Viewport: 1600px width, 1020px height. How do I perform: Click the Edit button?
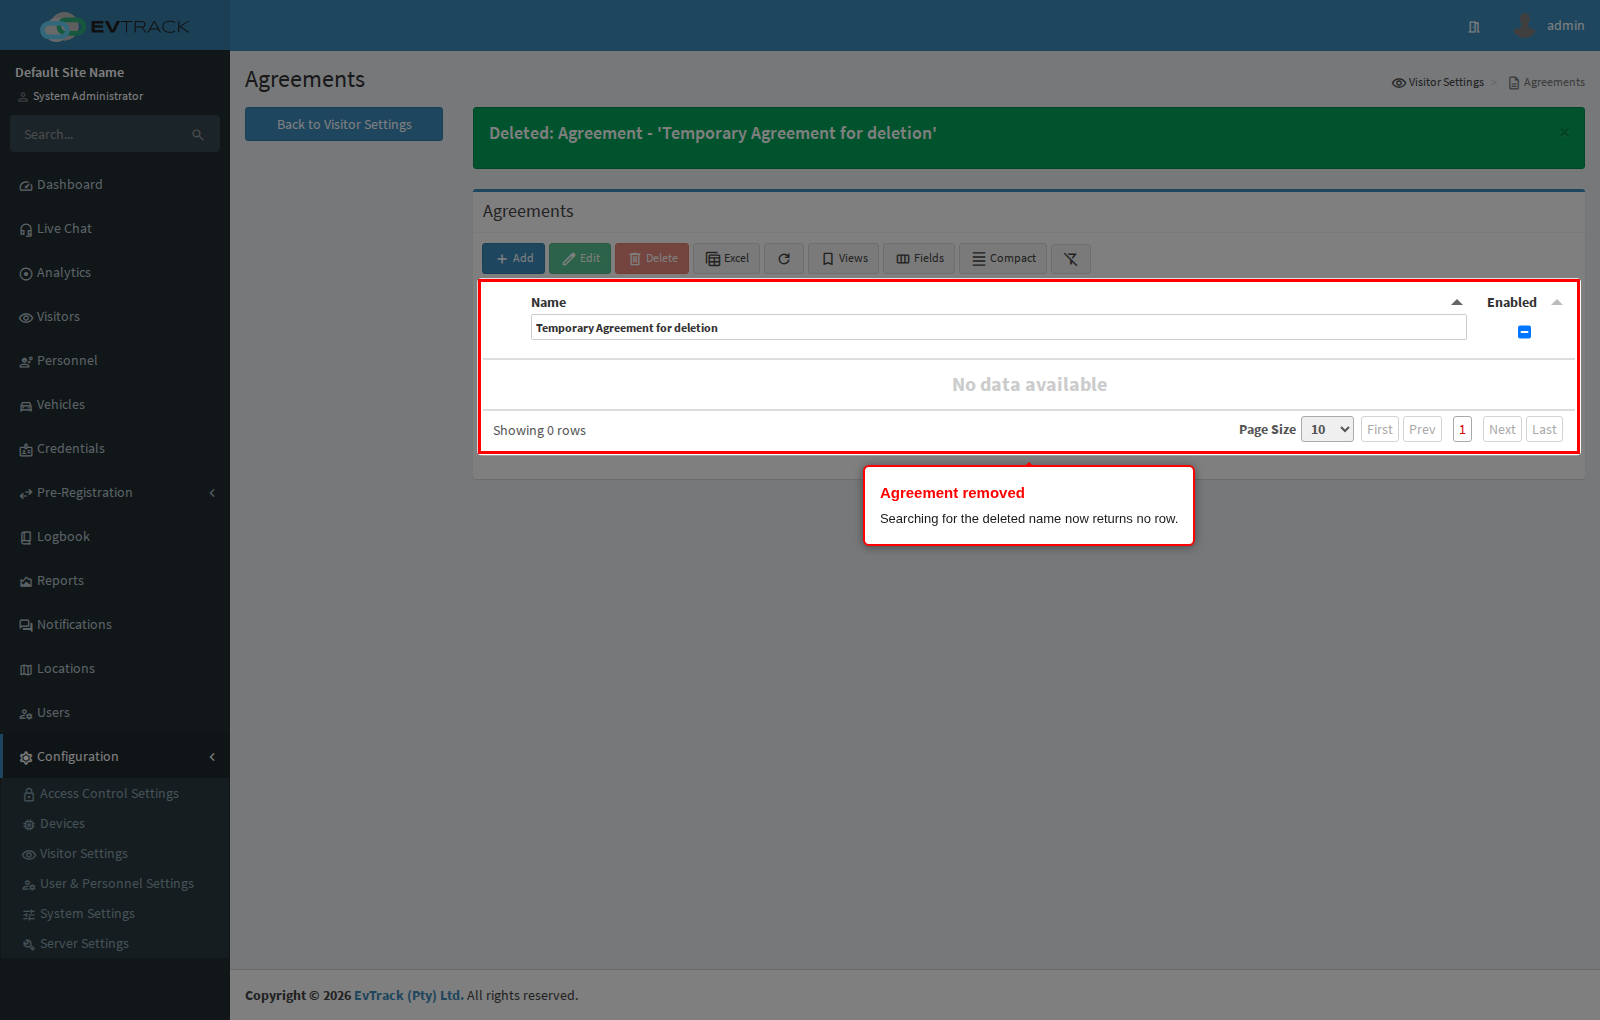pos(580,258)
